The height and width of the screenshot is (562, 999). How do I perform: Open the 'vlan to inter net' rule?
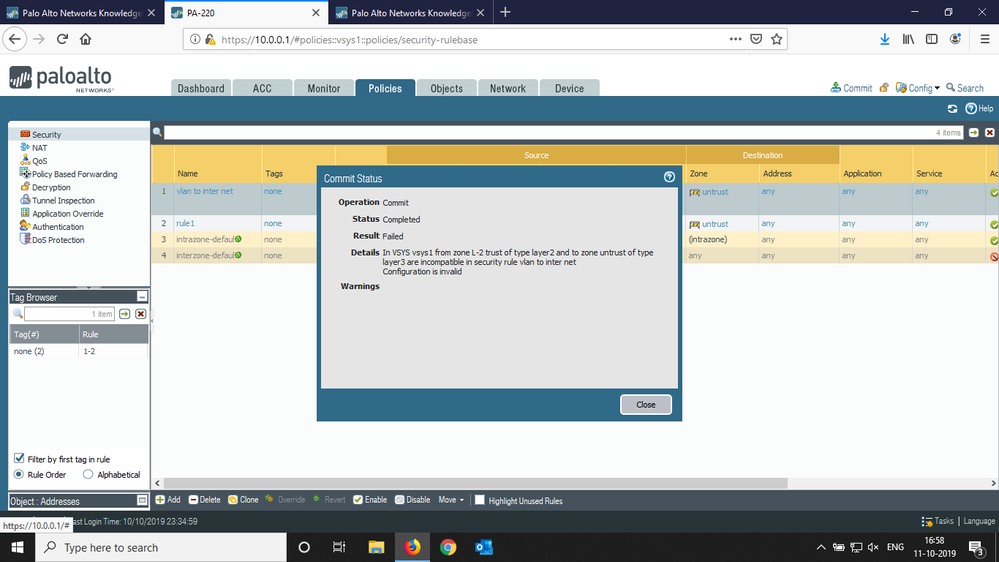click(205, 191)
